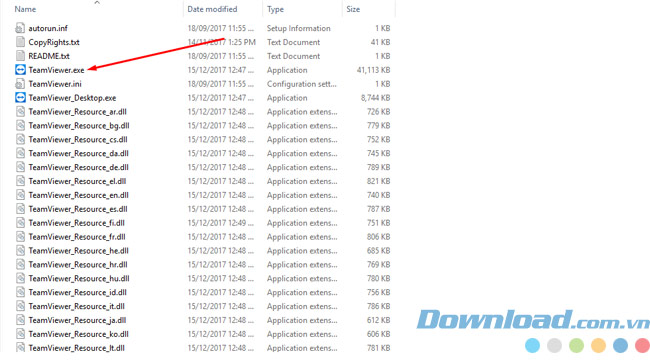Click the 41,113 KB size value

374,70
